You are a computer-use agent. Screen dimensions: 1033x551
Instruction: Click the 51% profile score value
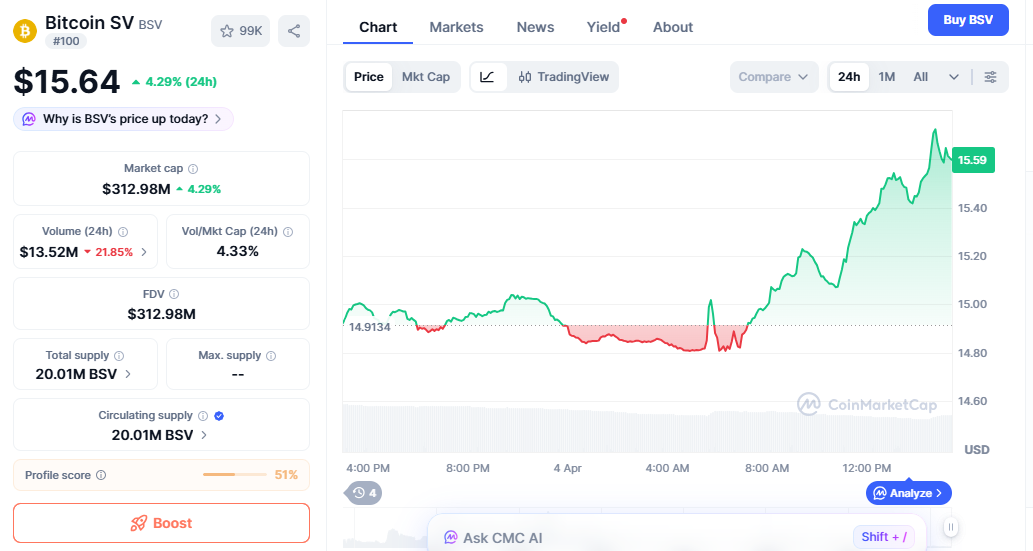[x=286, y=475]
